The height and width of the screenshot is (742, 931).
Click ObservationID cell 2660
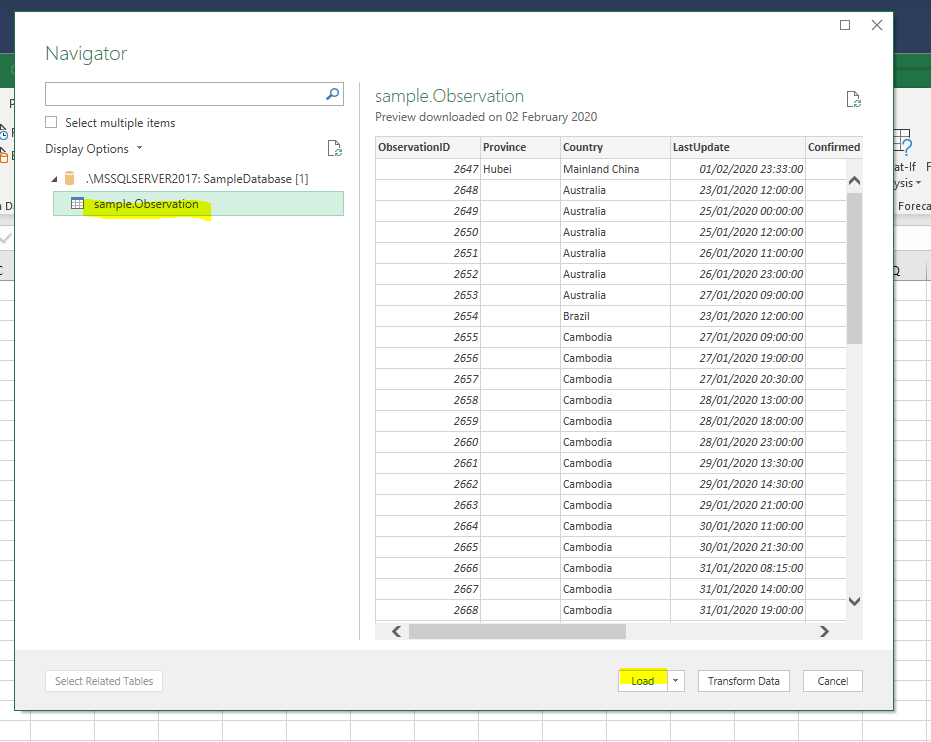pos(428,442)
